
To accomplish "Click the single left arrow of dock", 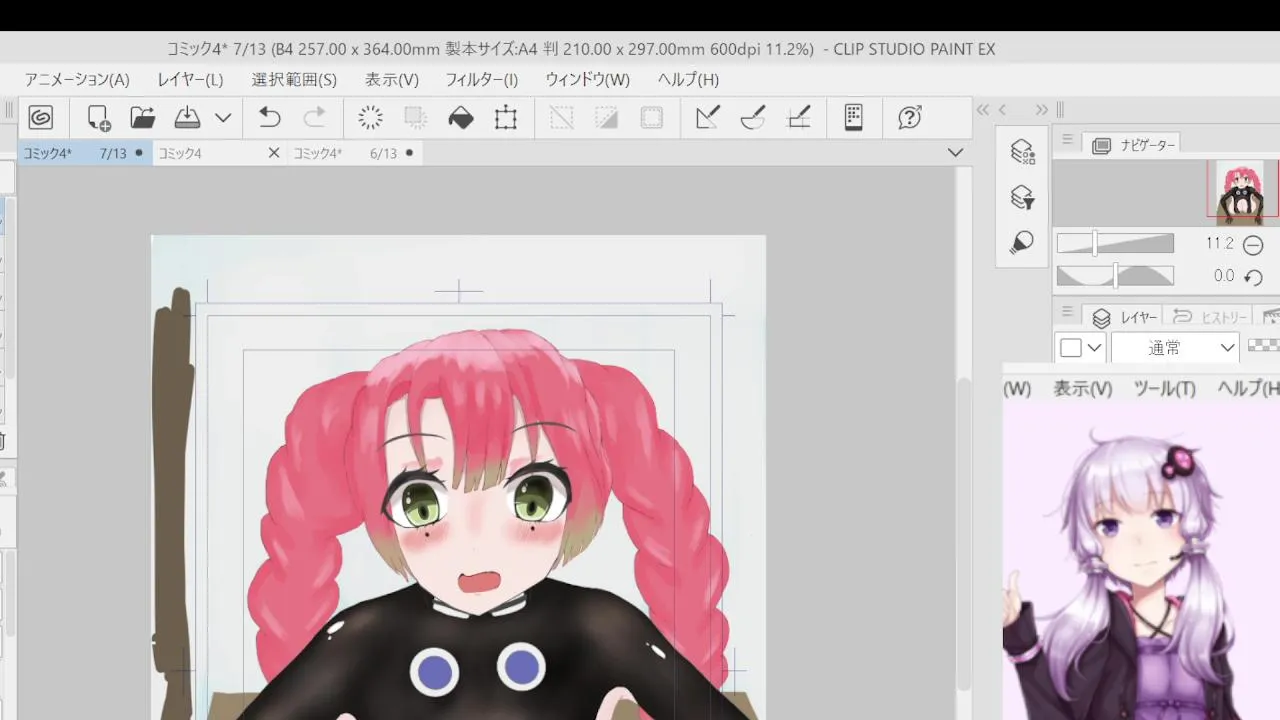I will point(1003,110).
